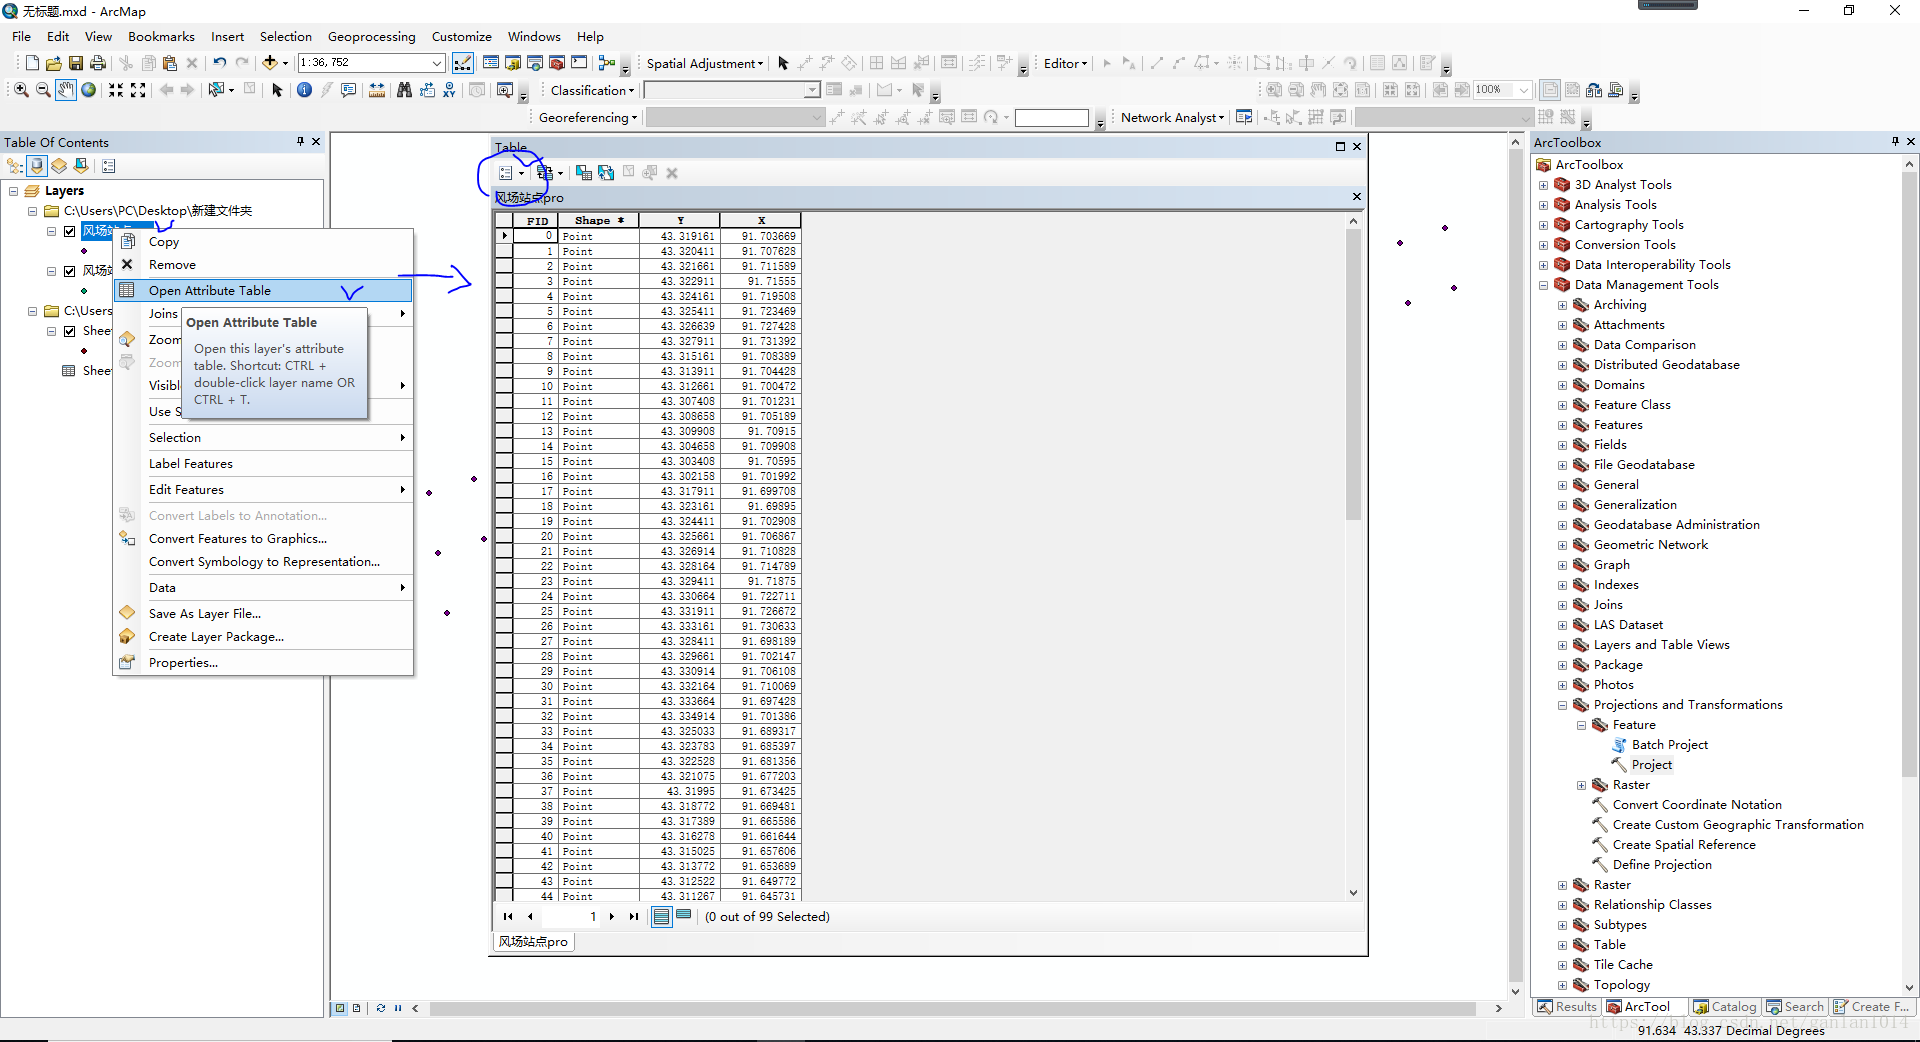The image size is (1920, 1042).
Task: Select the Measure ruler tool
Action: point(377,90)
